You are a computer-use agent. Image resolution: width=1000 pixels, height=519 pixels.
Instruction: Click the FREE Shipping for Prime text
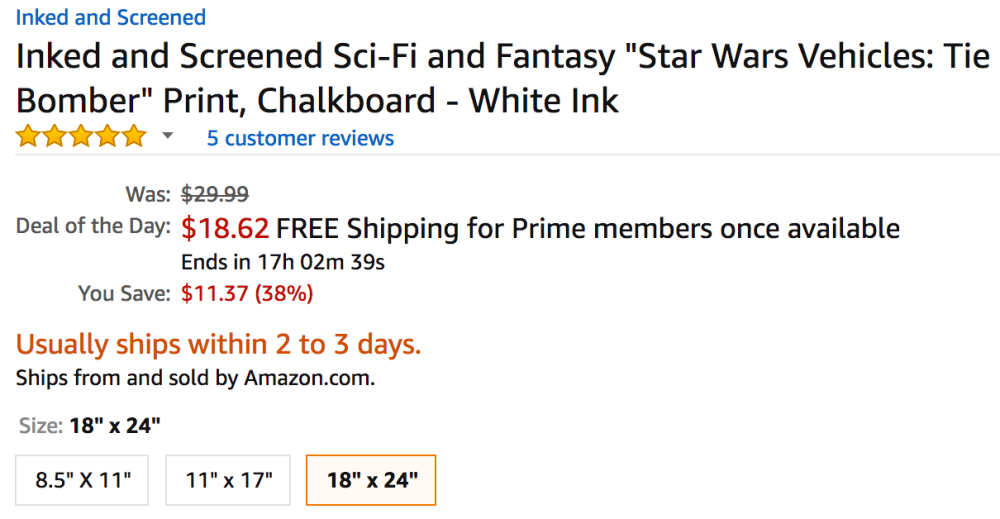coord(588,229)
